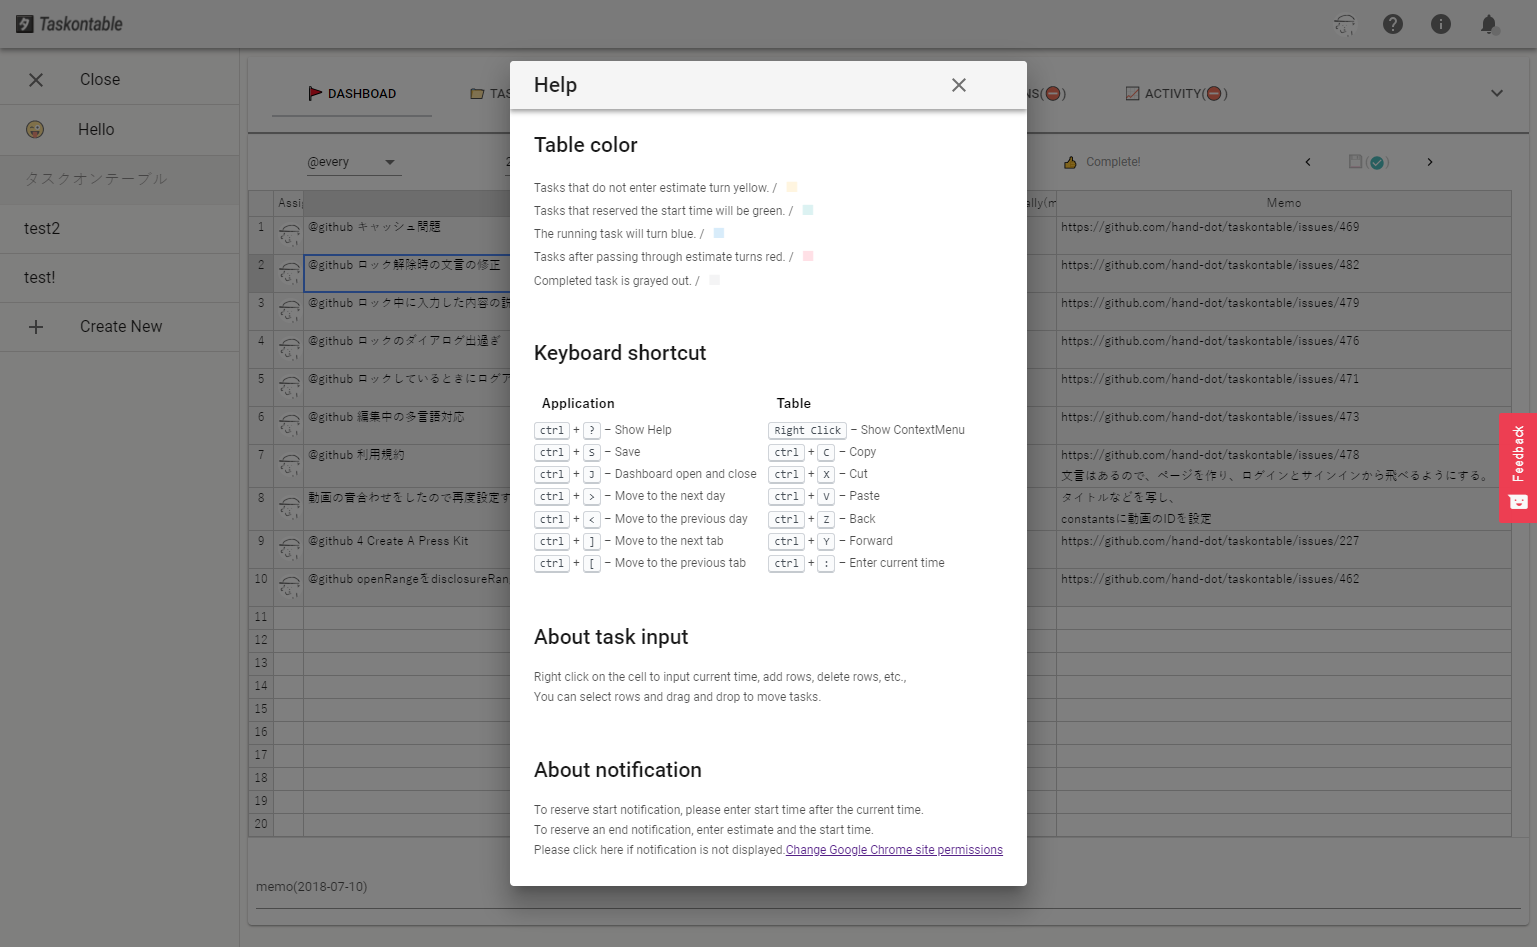Expand the dashboard collapse chevron
This screenshot has width=1537, height=947.
click(1497, 93)
